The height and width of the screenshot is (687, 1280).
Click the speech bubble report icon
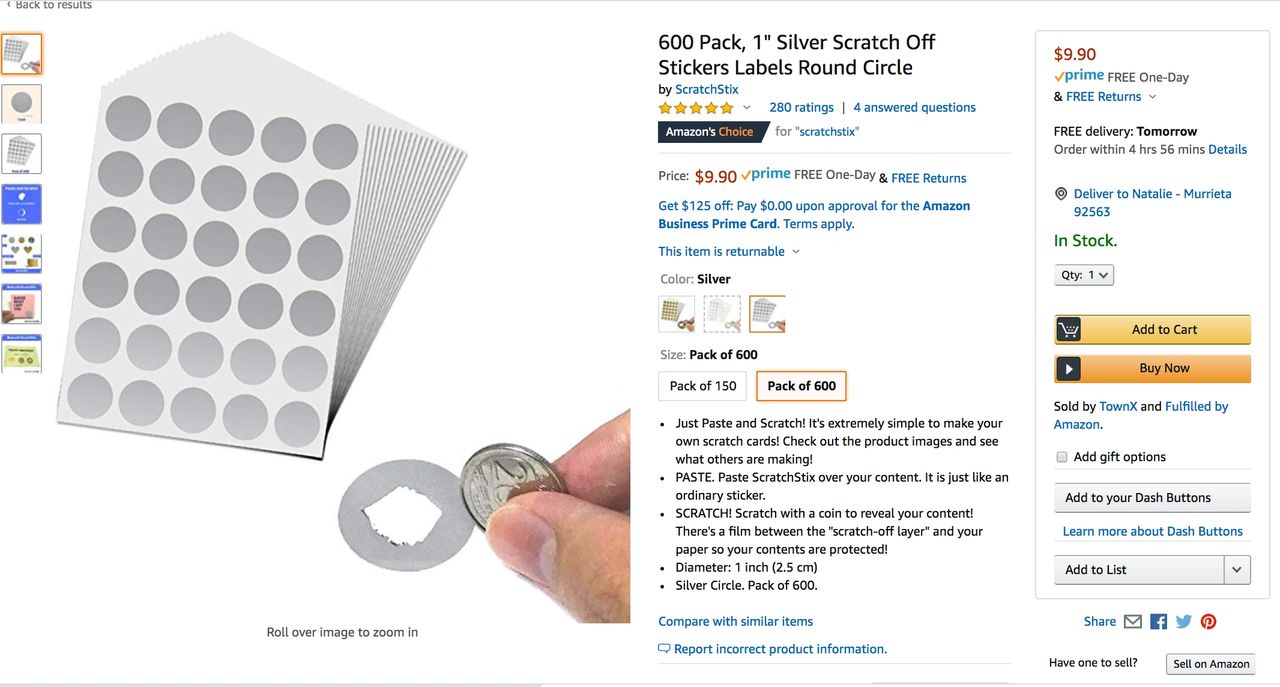(x=664, y=649)
